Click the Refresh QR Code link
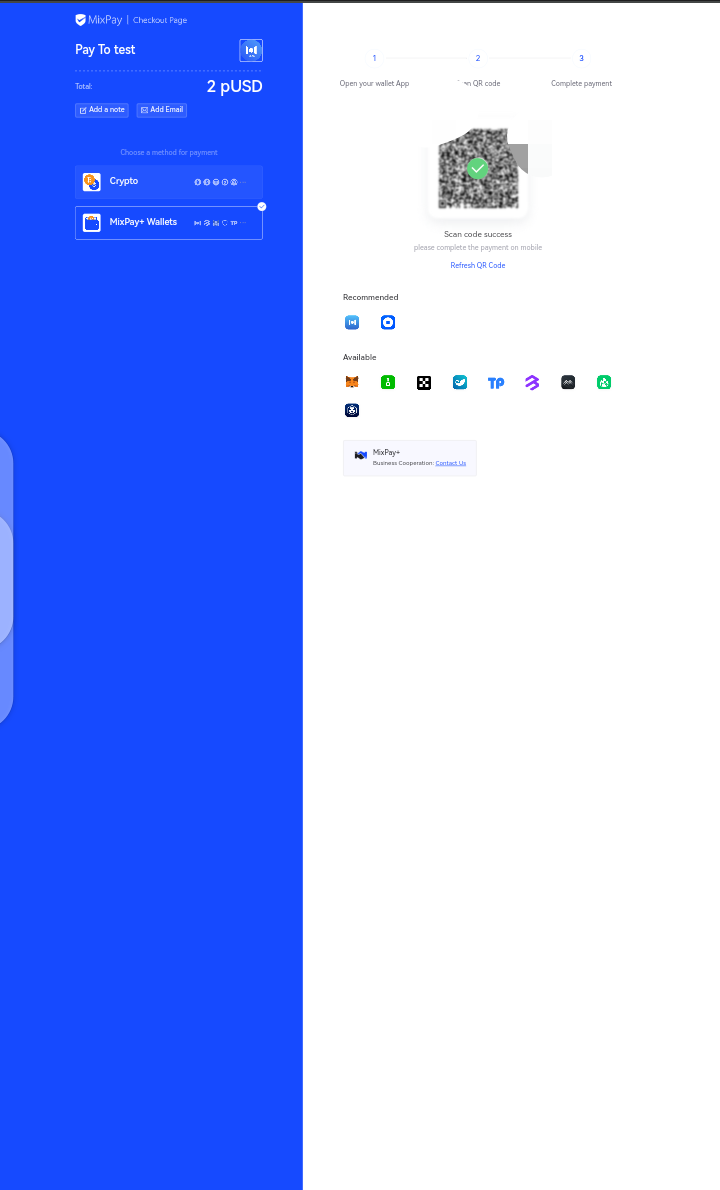Viewport: 720px width, 1190px height. point(478,266)
